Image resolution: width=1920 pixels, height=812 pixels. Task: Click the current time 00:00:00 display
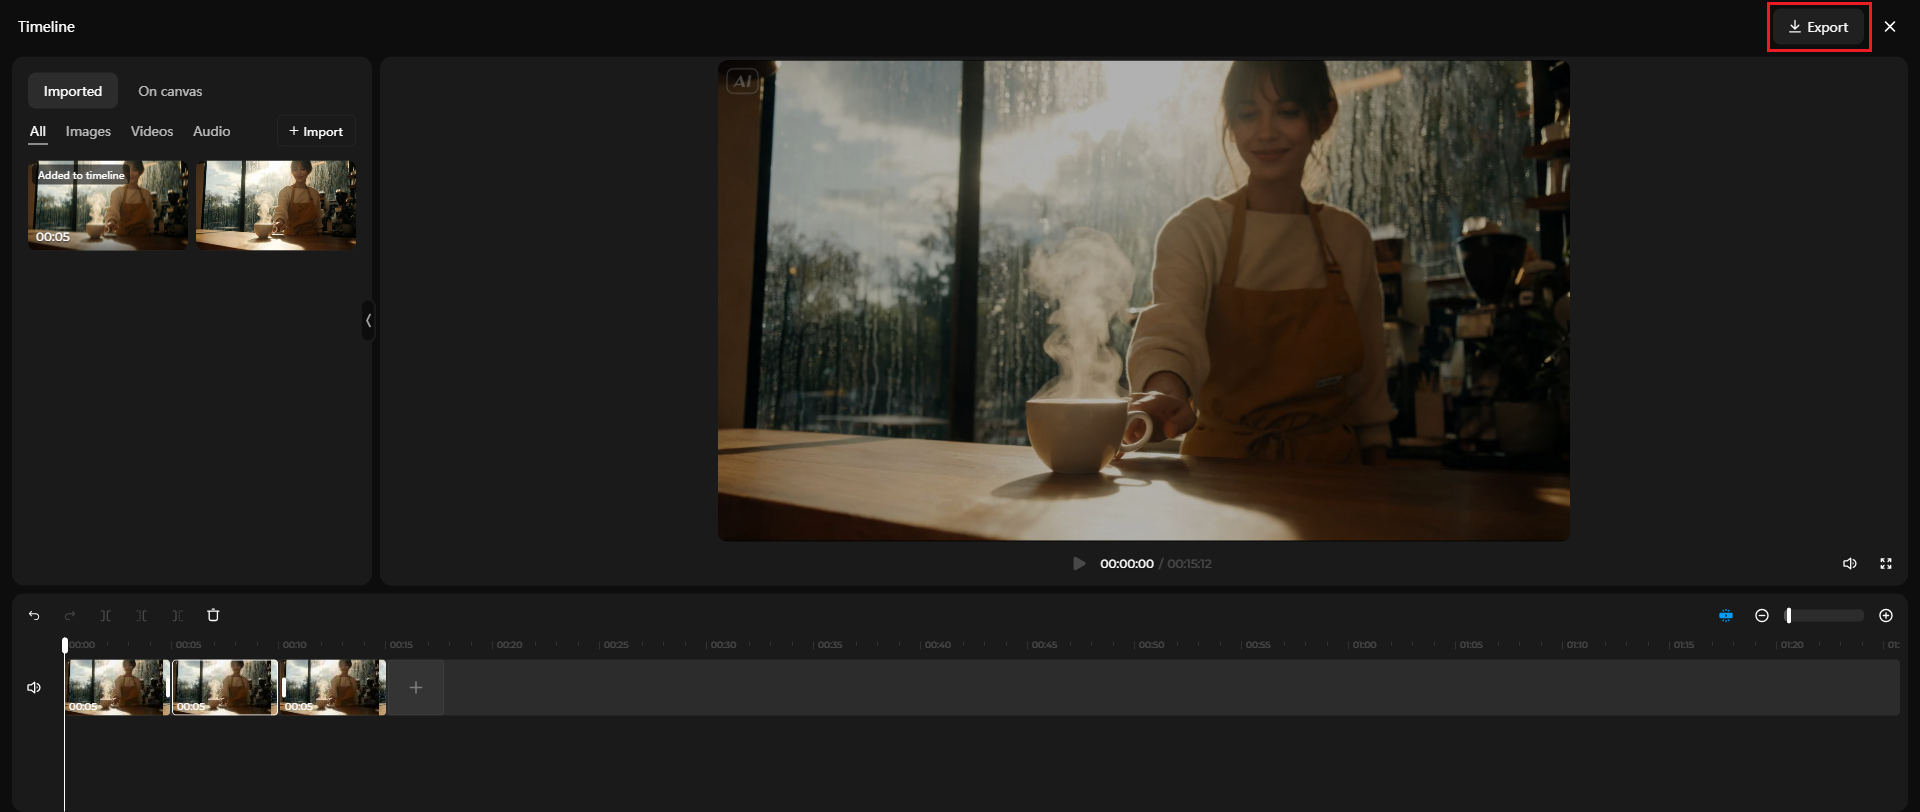(1127, 564)
